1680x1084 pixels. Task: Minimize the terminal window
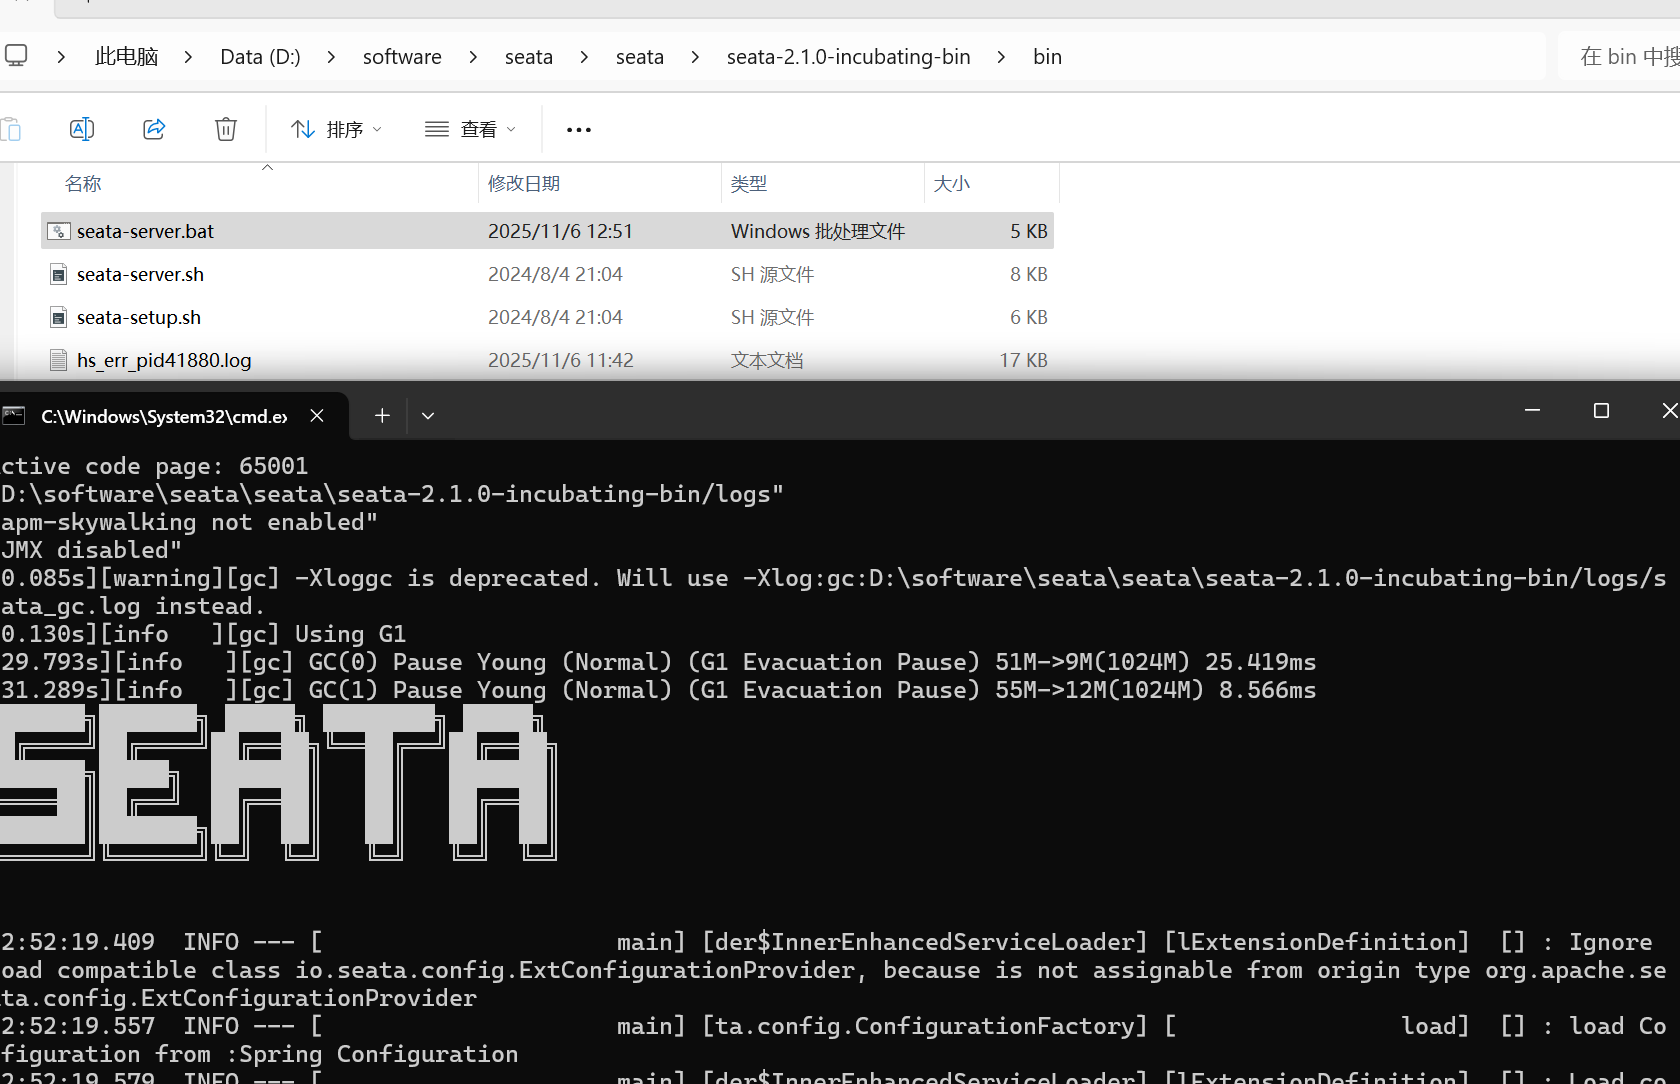(x=1532, y=411)
